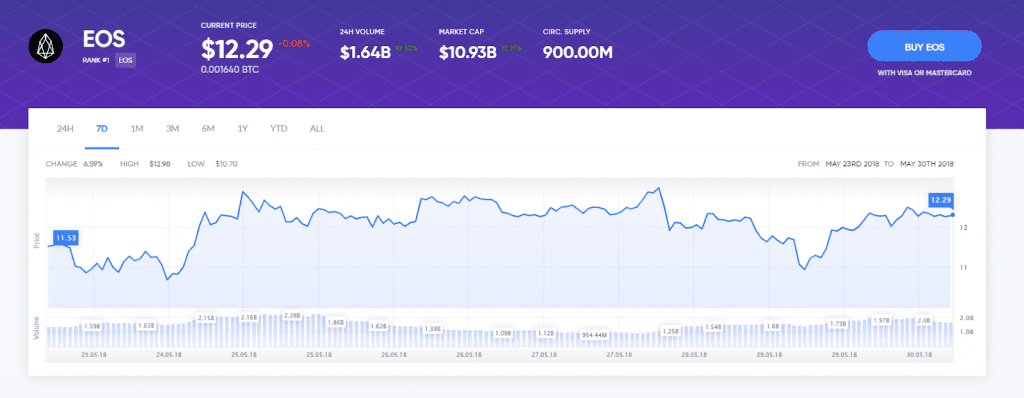Viewport: 1024px width, 398px height.
Task: Click the $10.70 low value
Action: click(226, 164)
